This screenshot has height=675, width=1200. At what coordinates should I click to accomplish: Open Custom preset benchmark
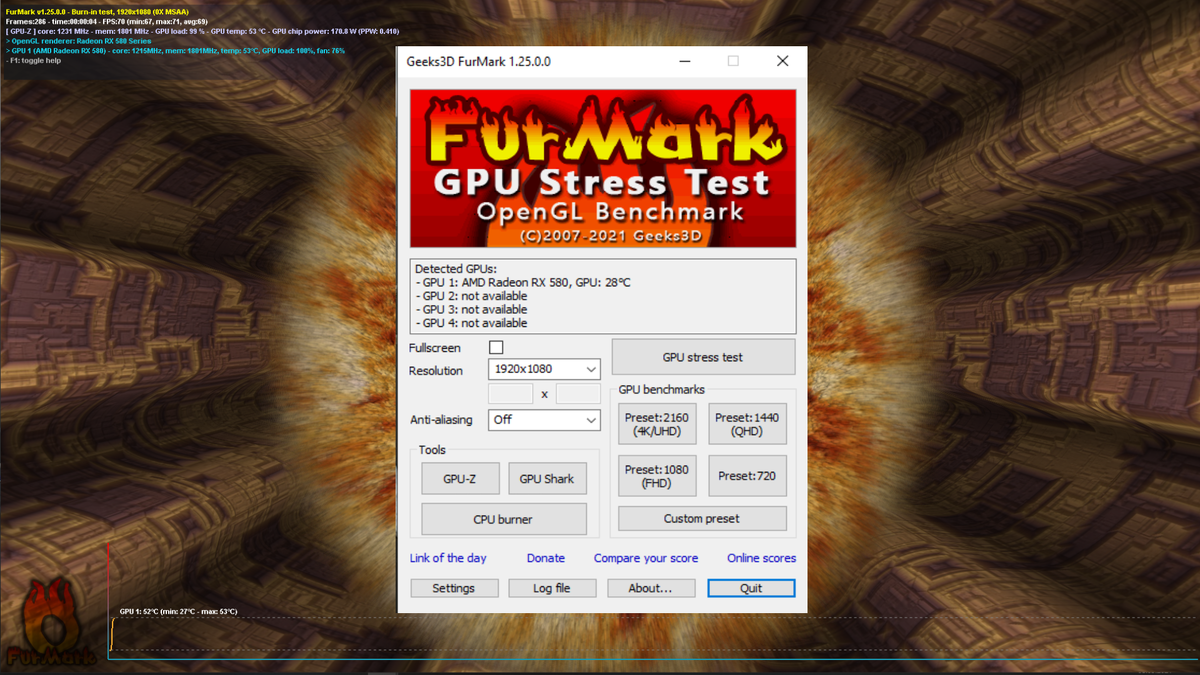click(x=702, y=519)
